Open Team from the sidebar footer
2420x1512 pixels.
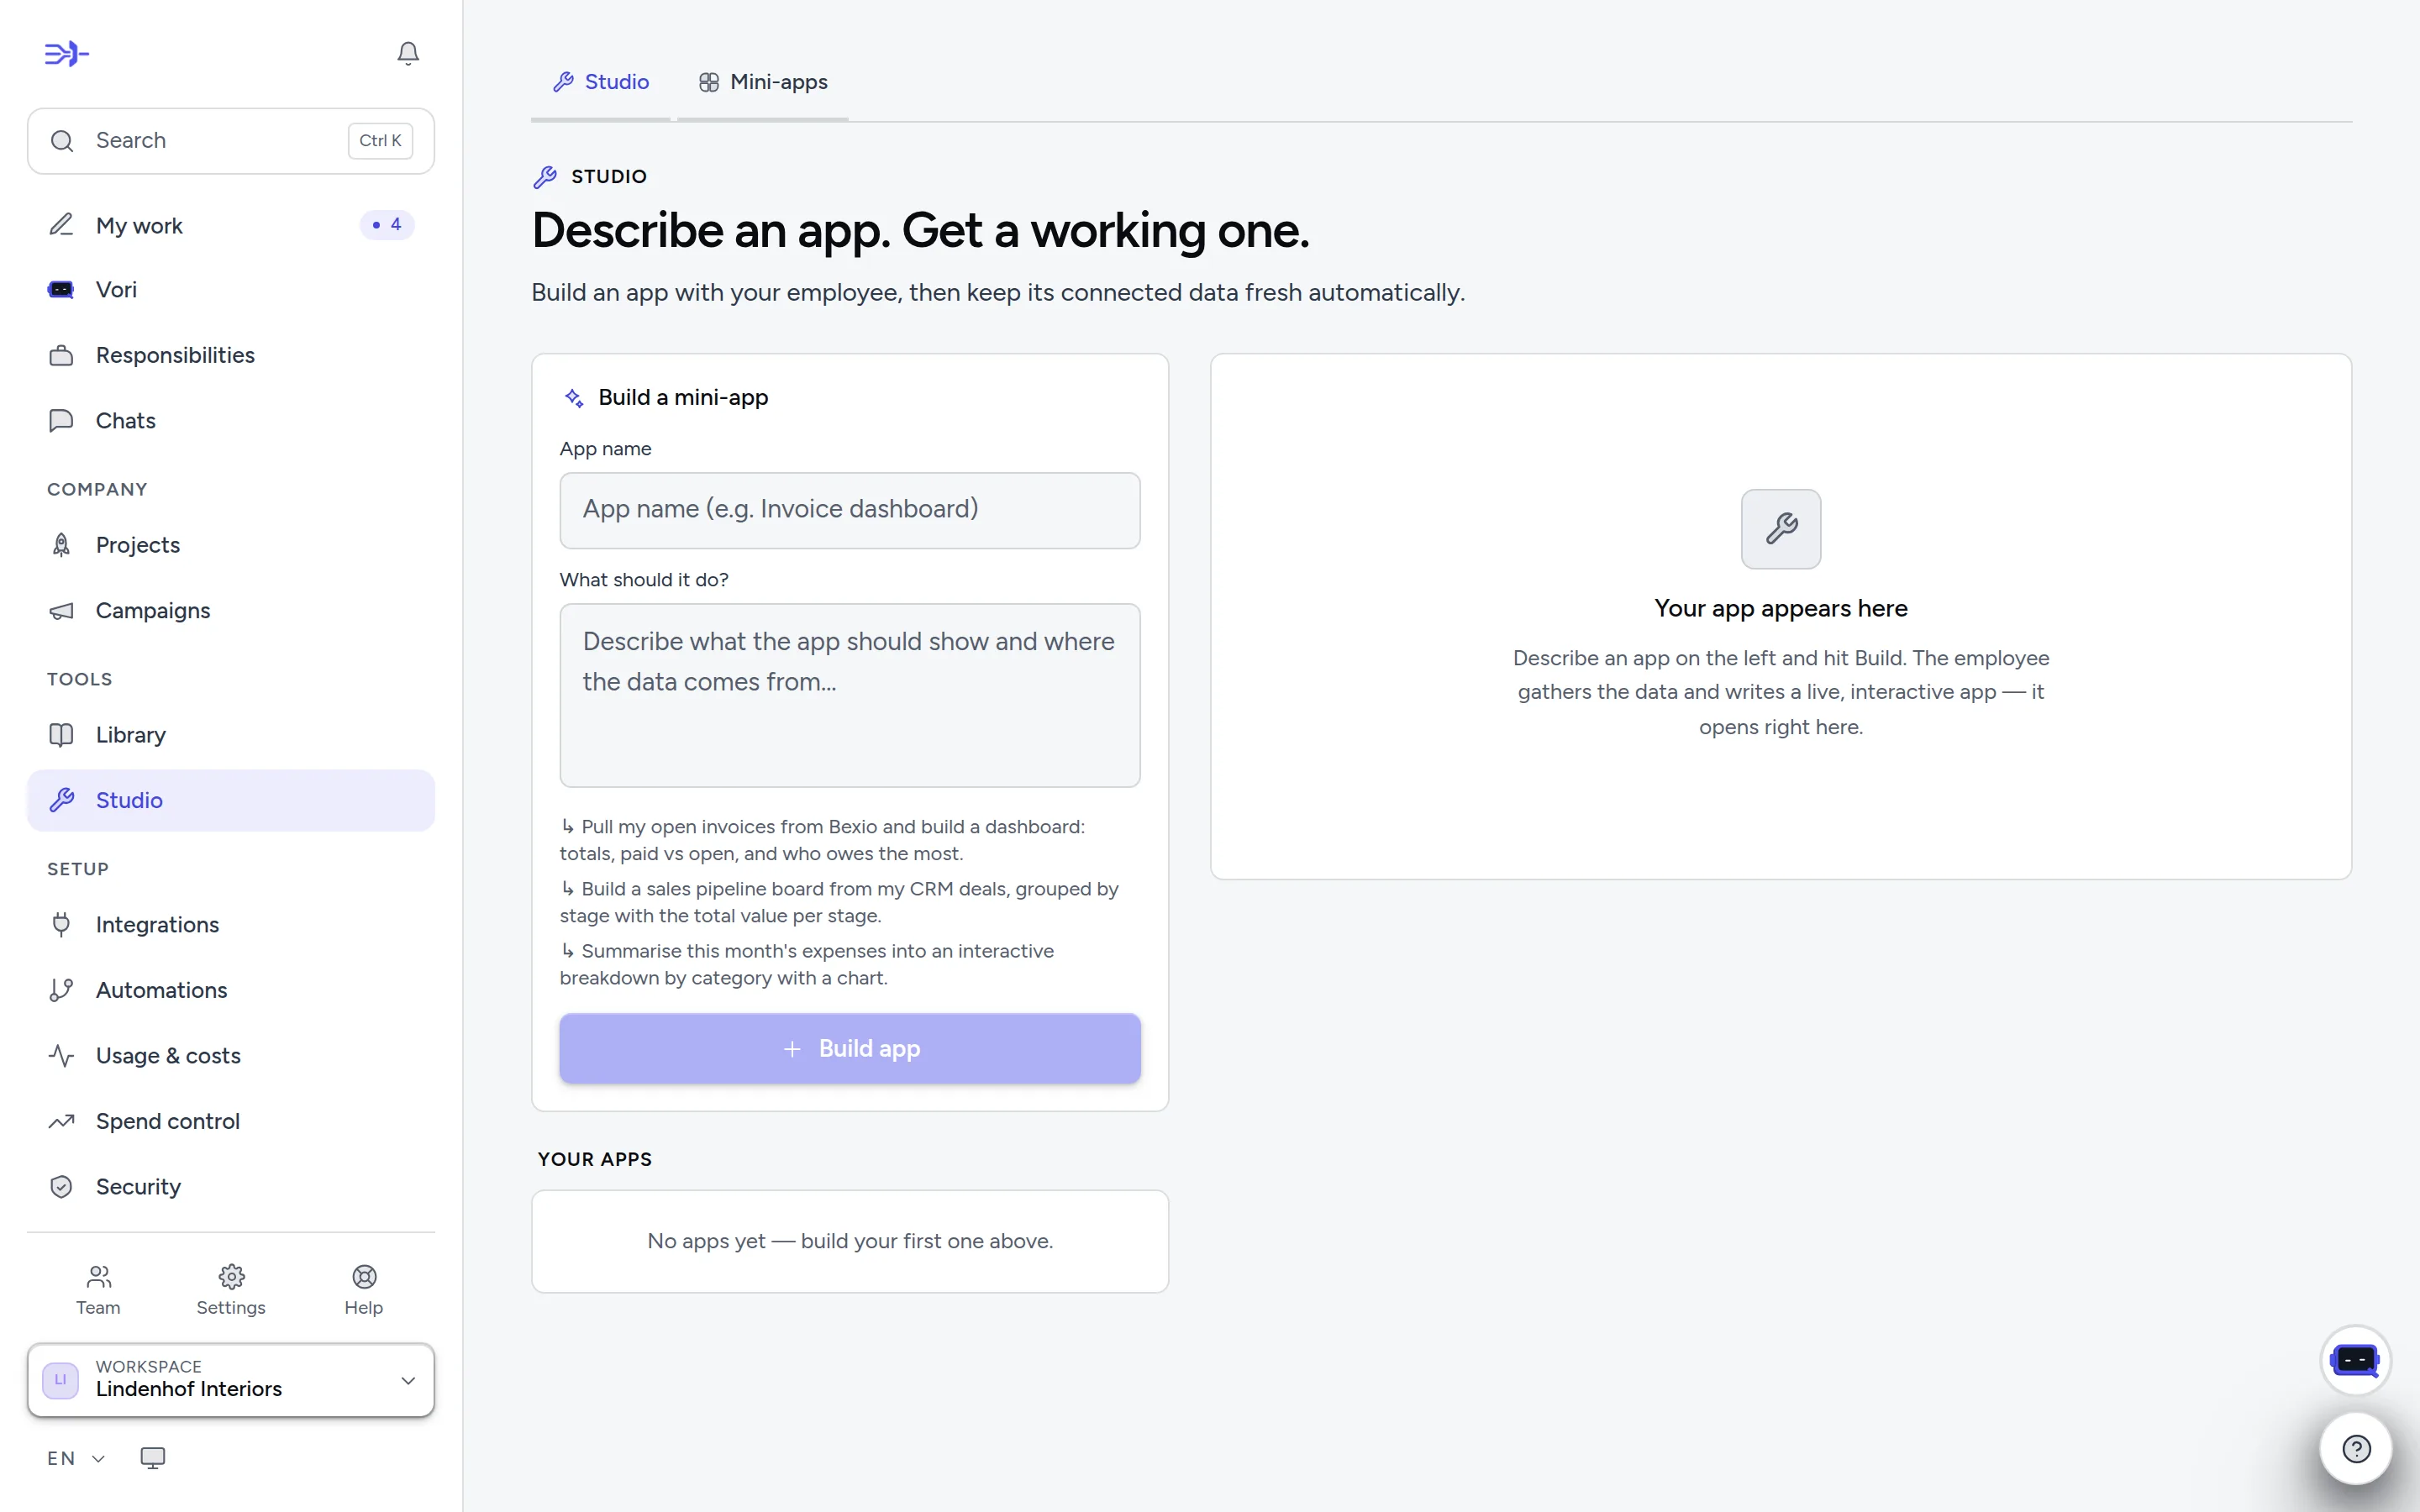[98, 1290]
